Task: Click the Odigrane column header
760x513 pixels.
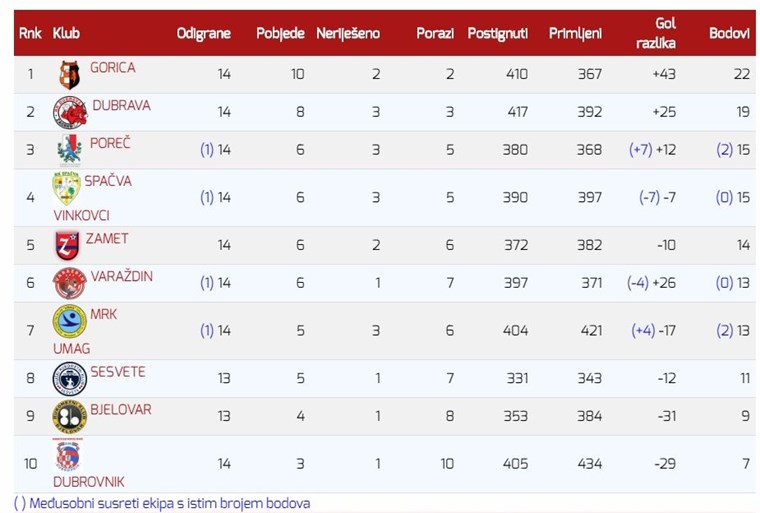Action: point(204,33)
